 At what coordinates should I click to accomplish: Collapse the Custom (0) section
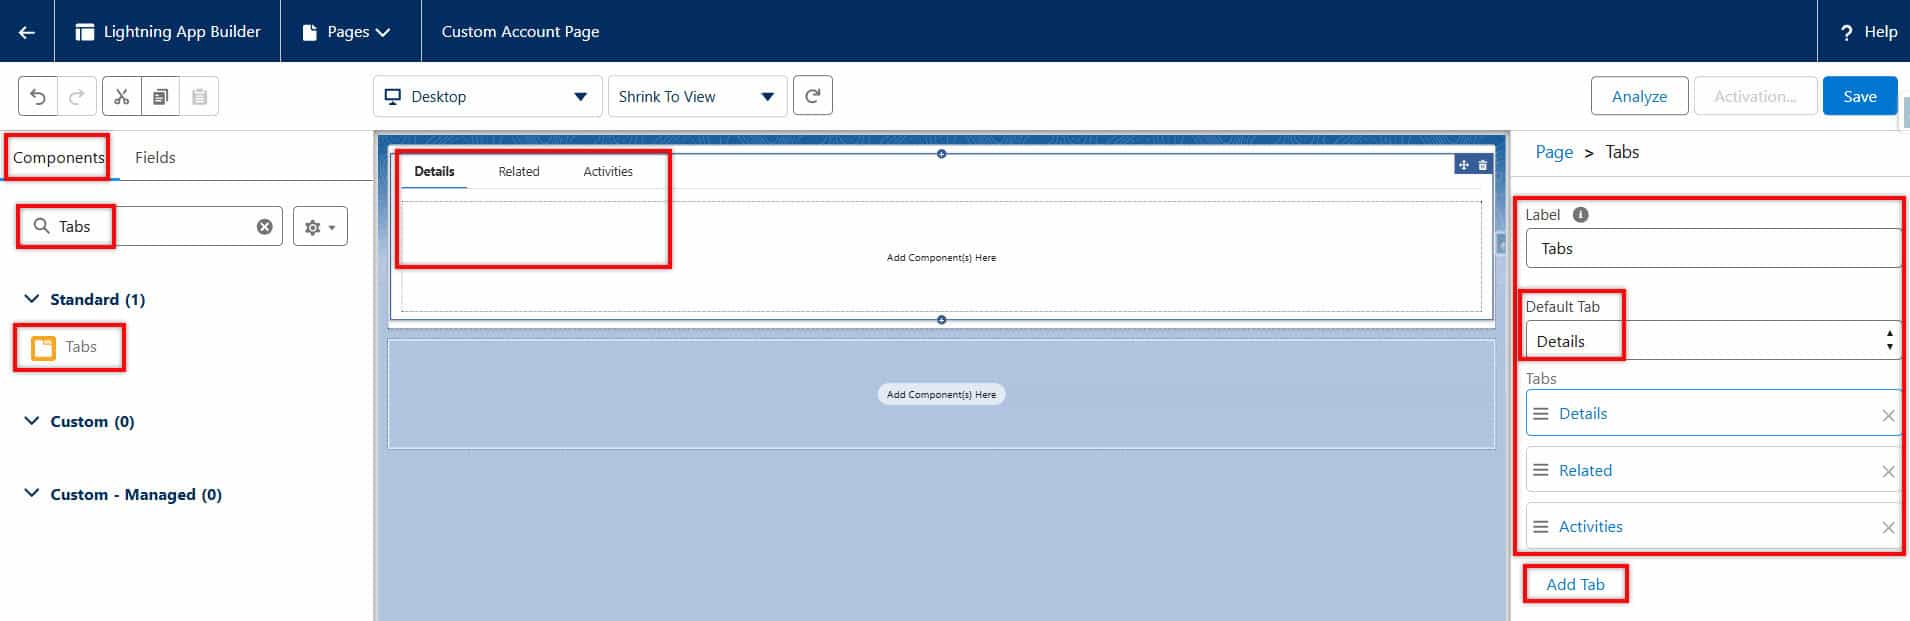[32, 421]
